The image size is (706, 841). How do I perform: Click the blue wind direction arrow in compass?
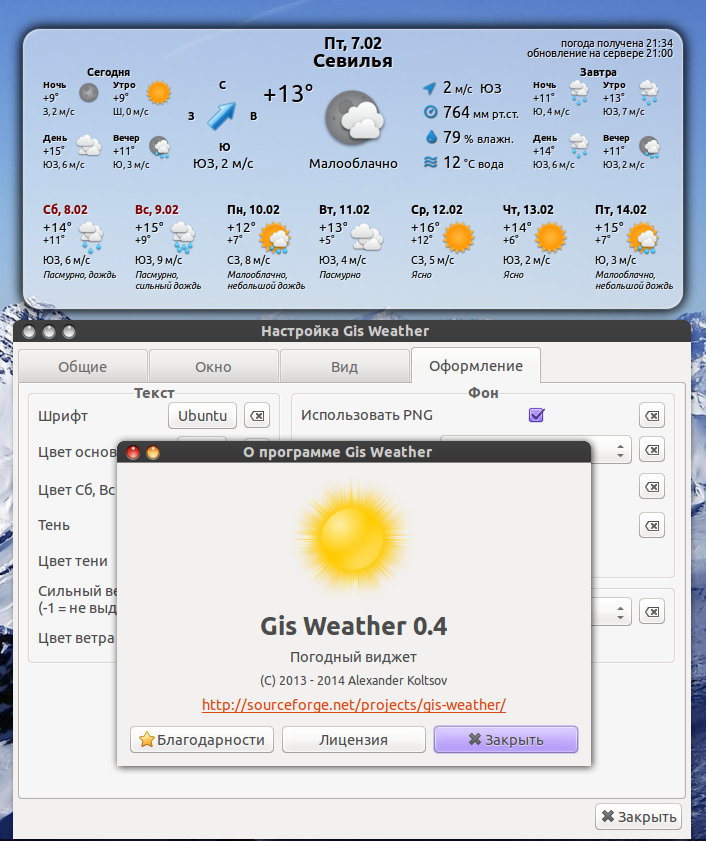(222, 116)
